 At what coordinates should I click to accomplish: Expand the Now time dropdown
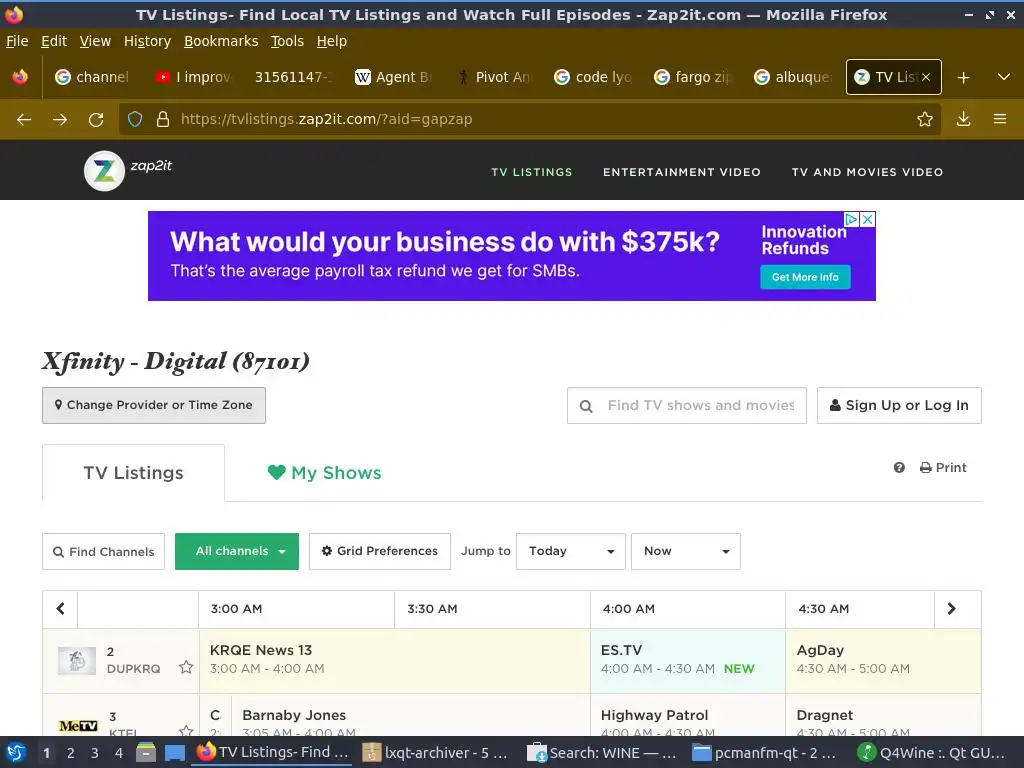coord(686,551)
